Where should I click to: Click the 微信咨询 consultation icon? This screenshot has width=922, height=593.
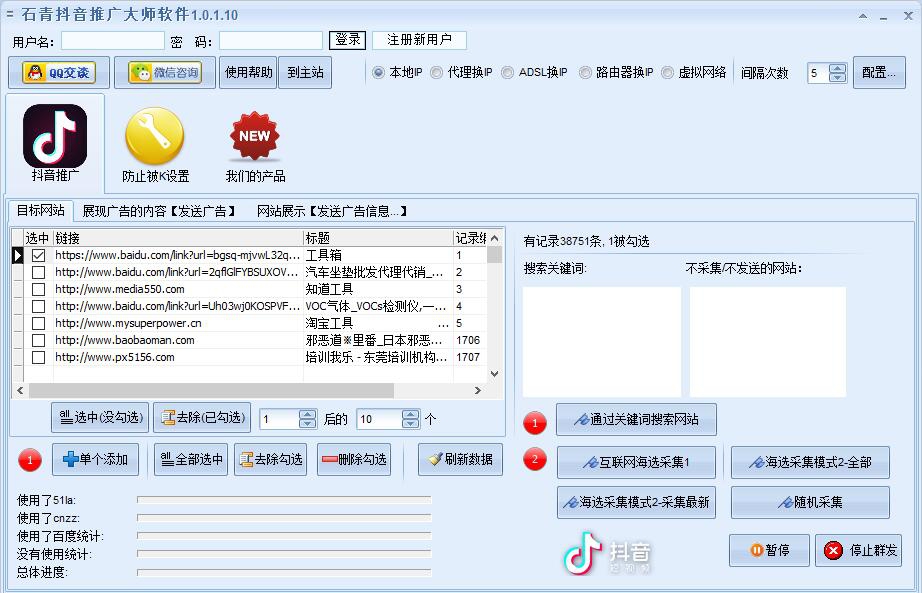[166, 72]
